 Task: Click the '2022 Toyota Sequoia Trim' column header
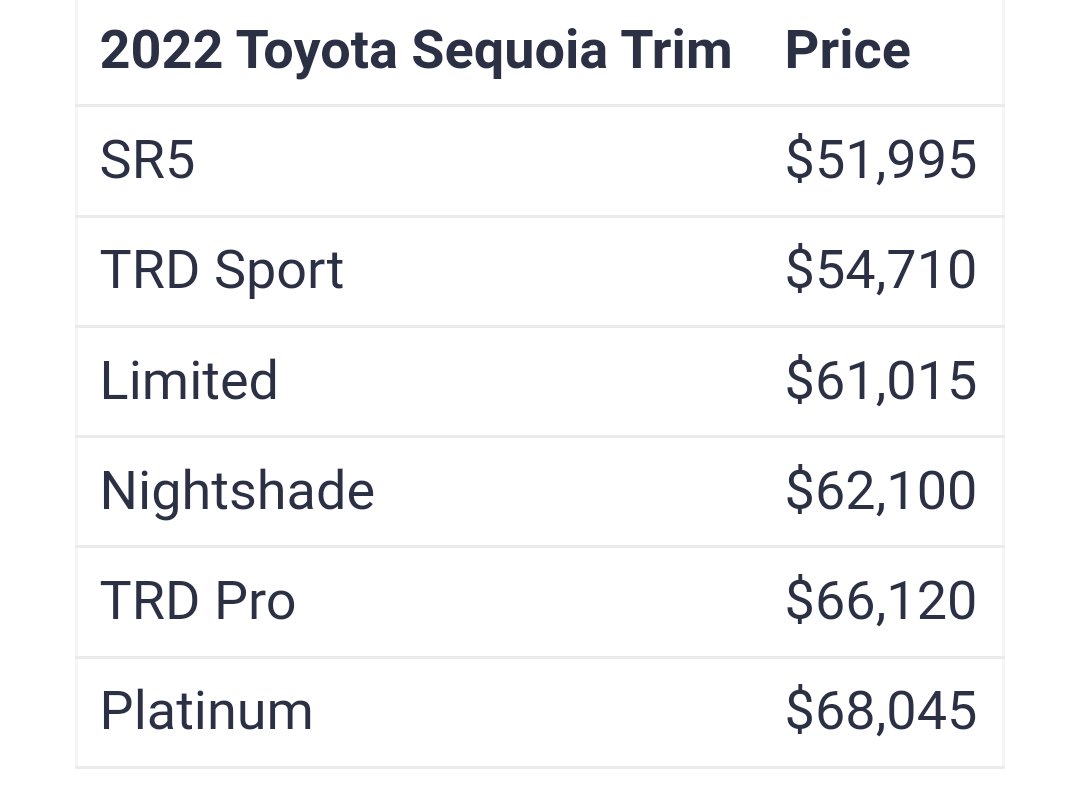click(415, 51)
